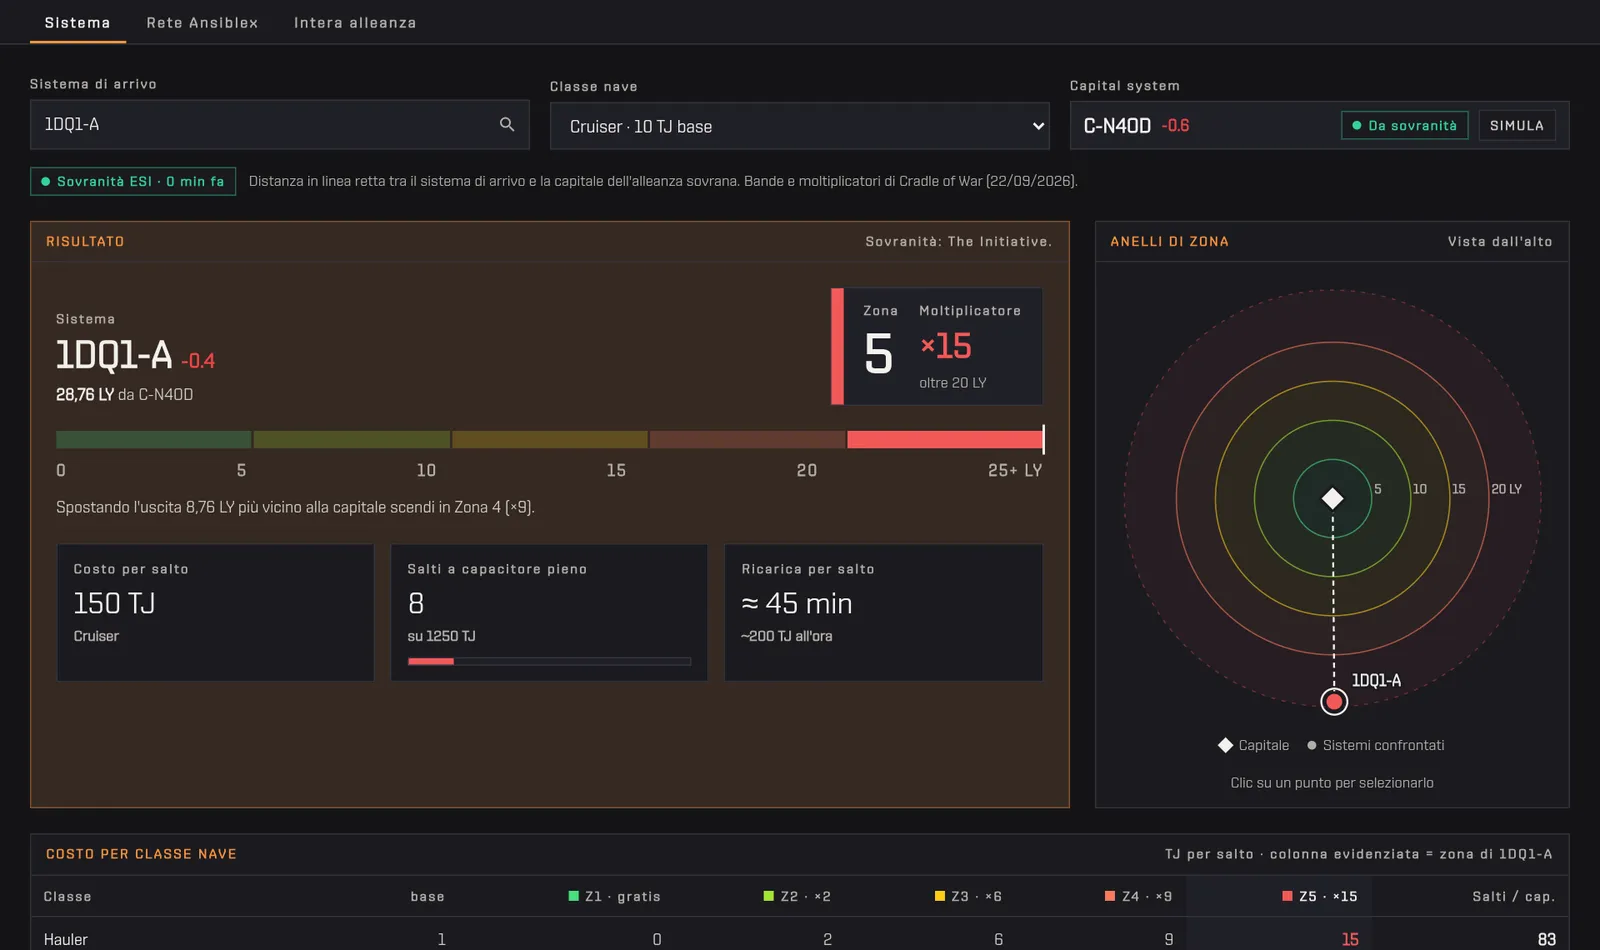Click the Sovranità ESI status badge
This screenshot has height=950, width=1600.
click(x=133, y=181)
